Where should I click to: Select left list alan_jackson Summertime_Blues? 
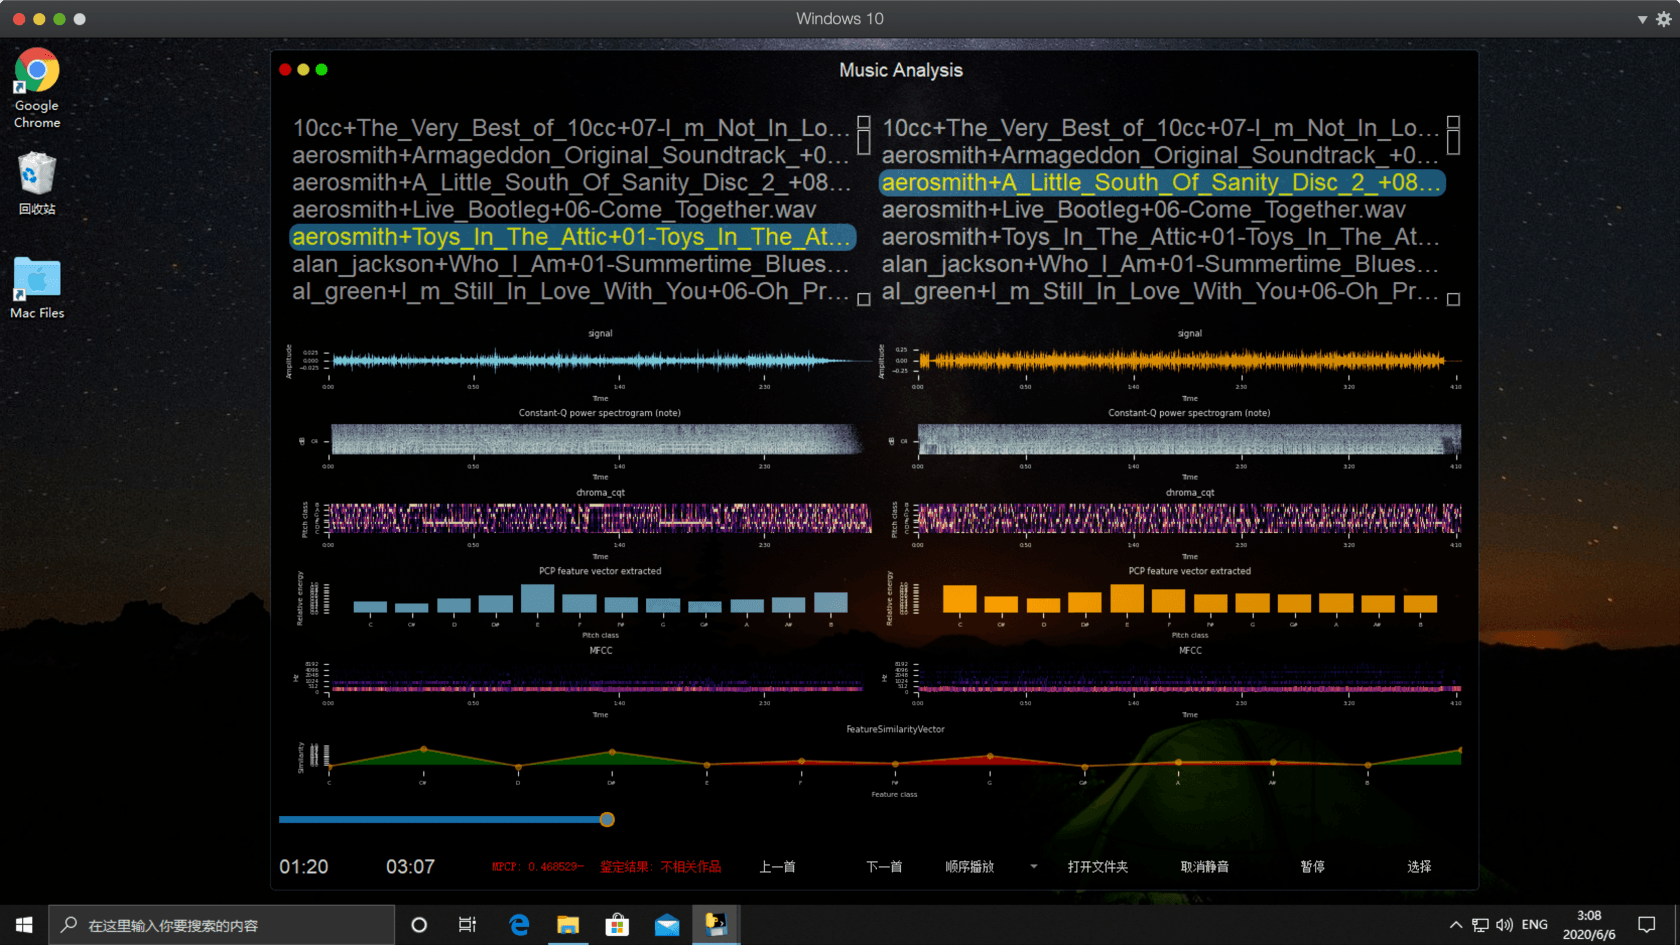point(571,264)
